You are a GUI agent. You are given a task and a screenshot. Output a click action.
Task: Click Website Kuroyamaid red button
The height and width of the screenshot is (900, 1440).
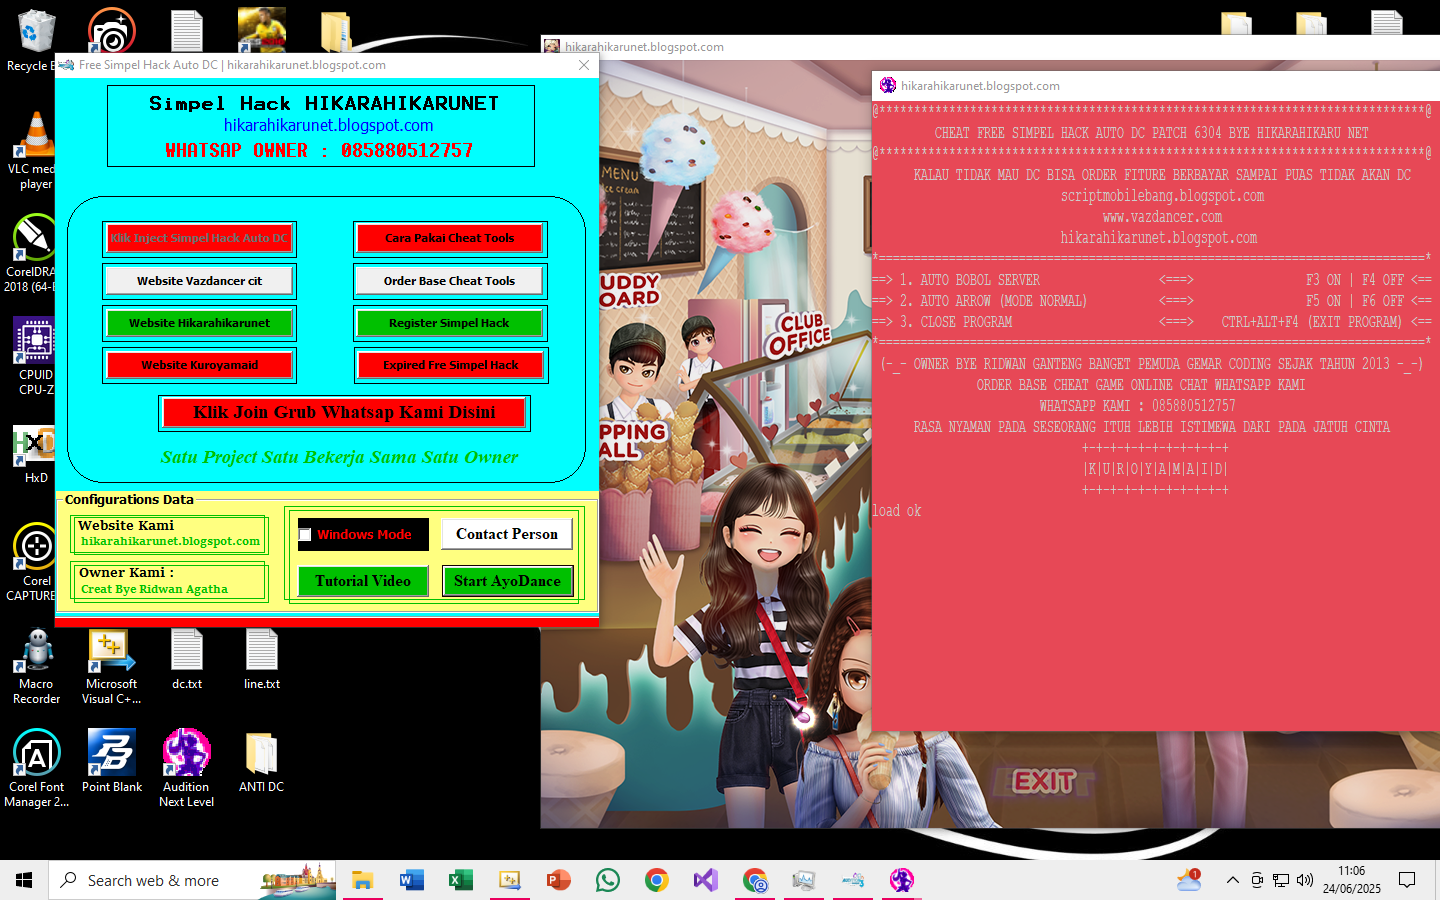199,365
